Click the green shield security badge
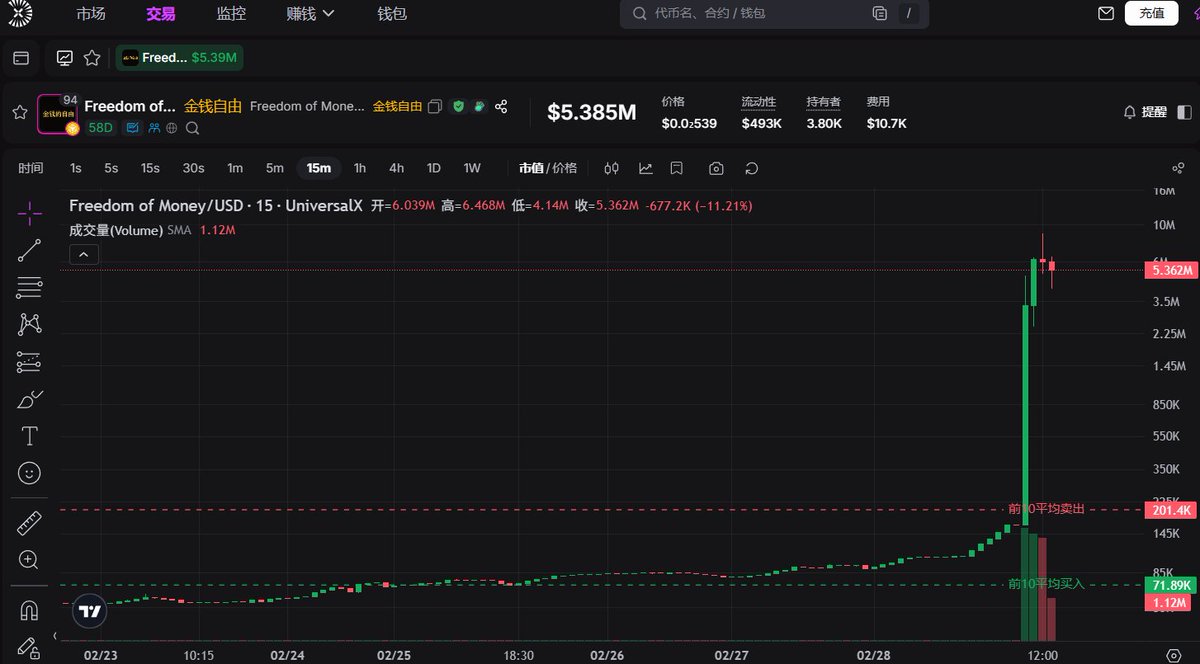 (x=459, y=106)
